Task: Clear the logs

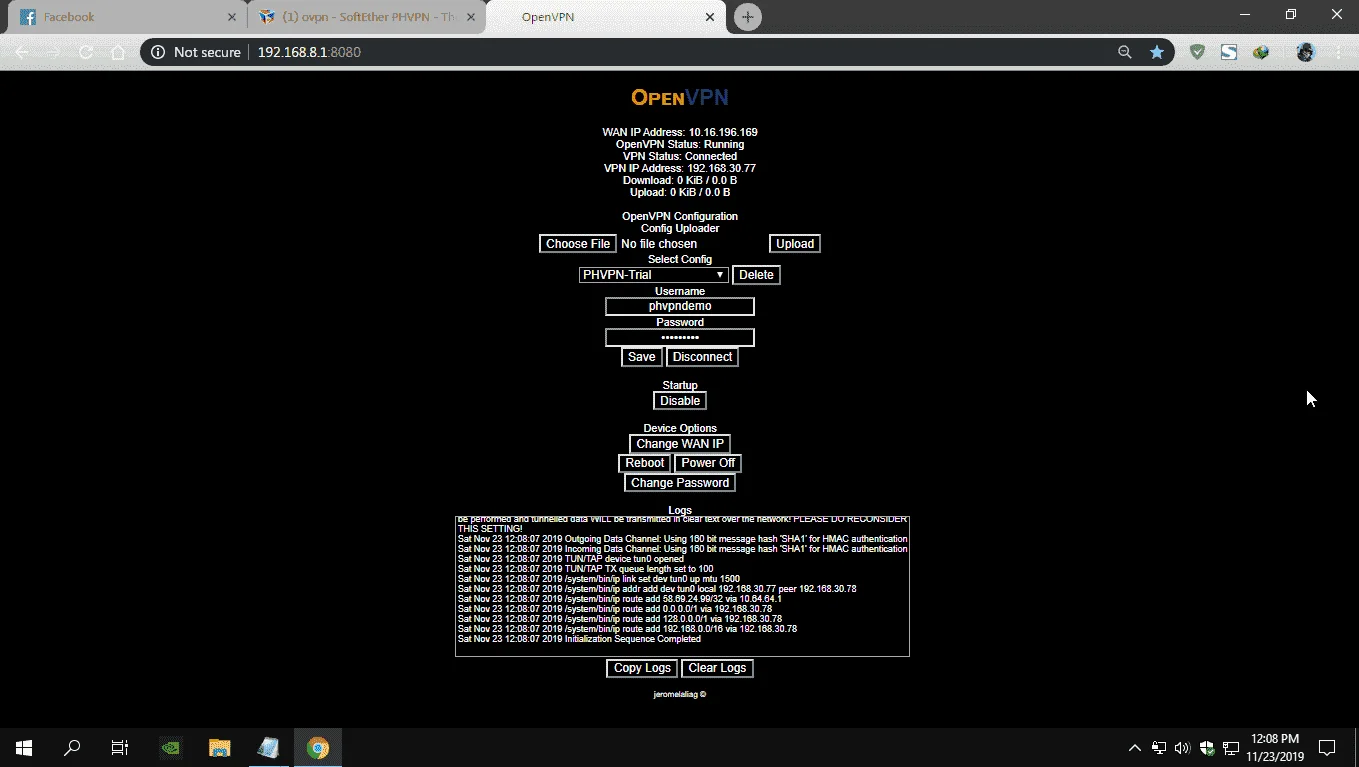Action: [x=717, y=668]
